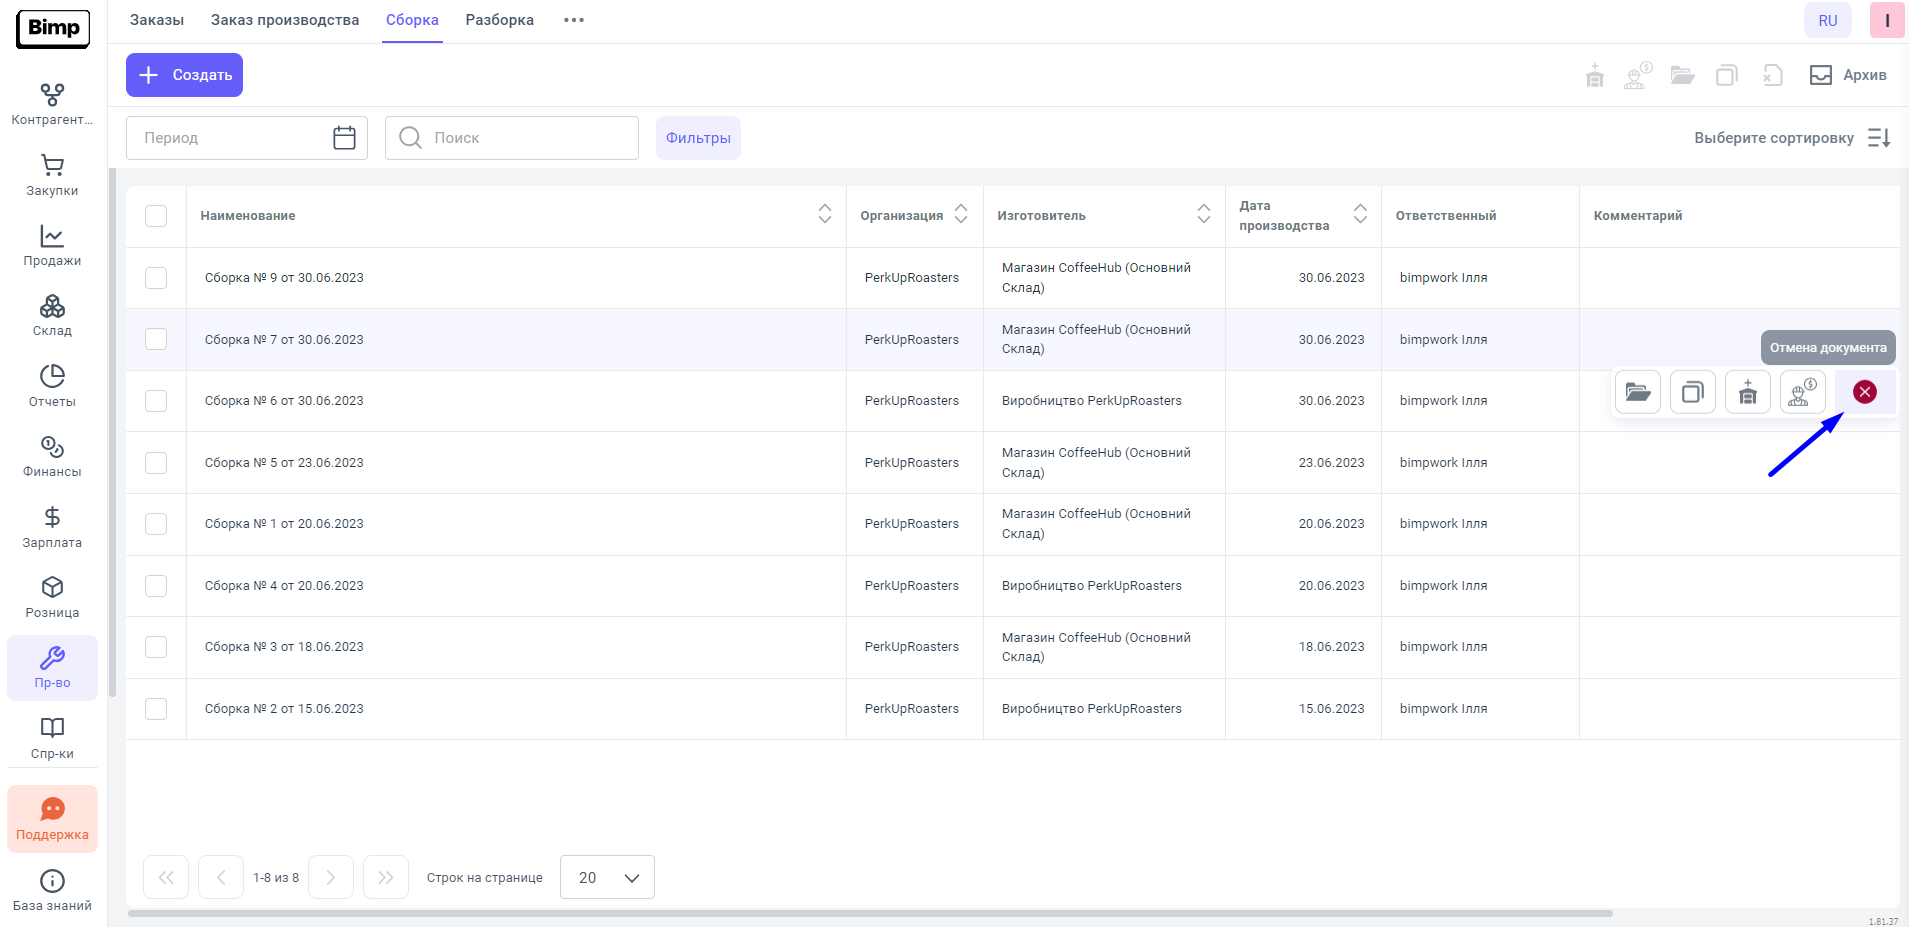Click the red cancel document icon
This screenshot has width=1909, height=927.
(1864, 392)
